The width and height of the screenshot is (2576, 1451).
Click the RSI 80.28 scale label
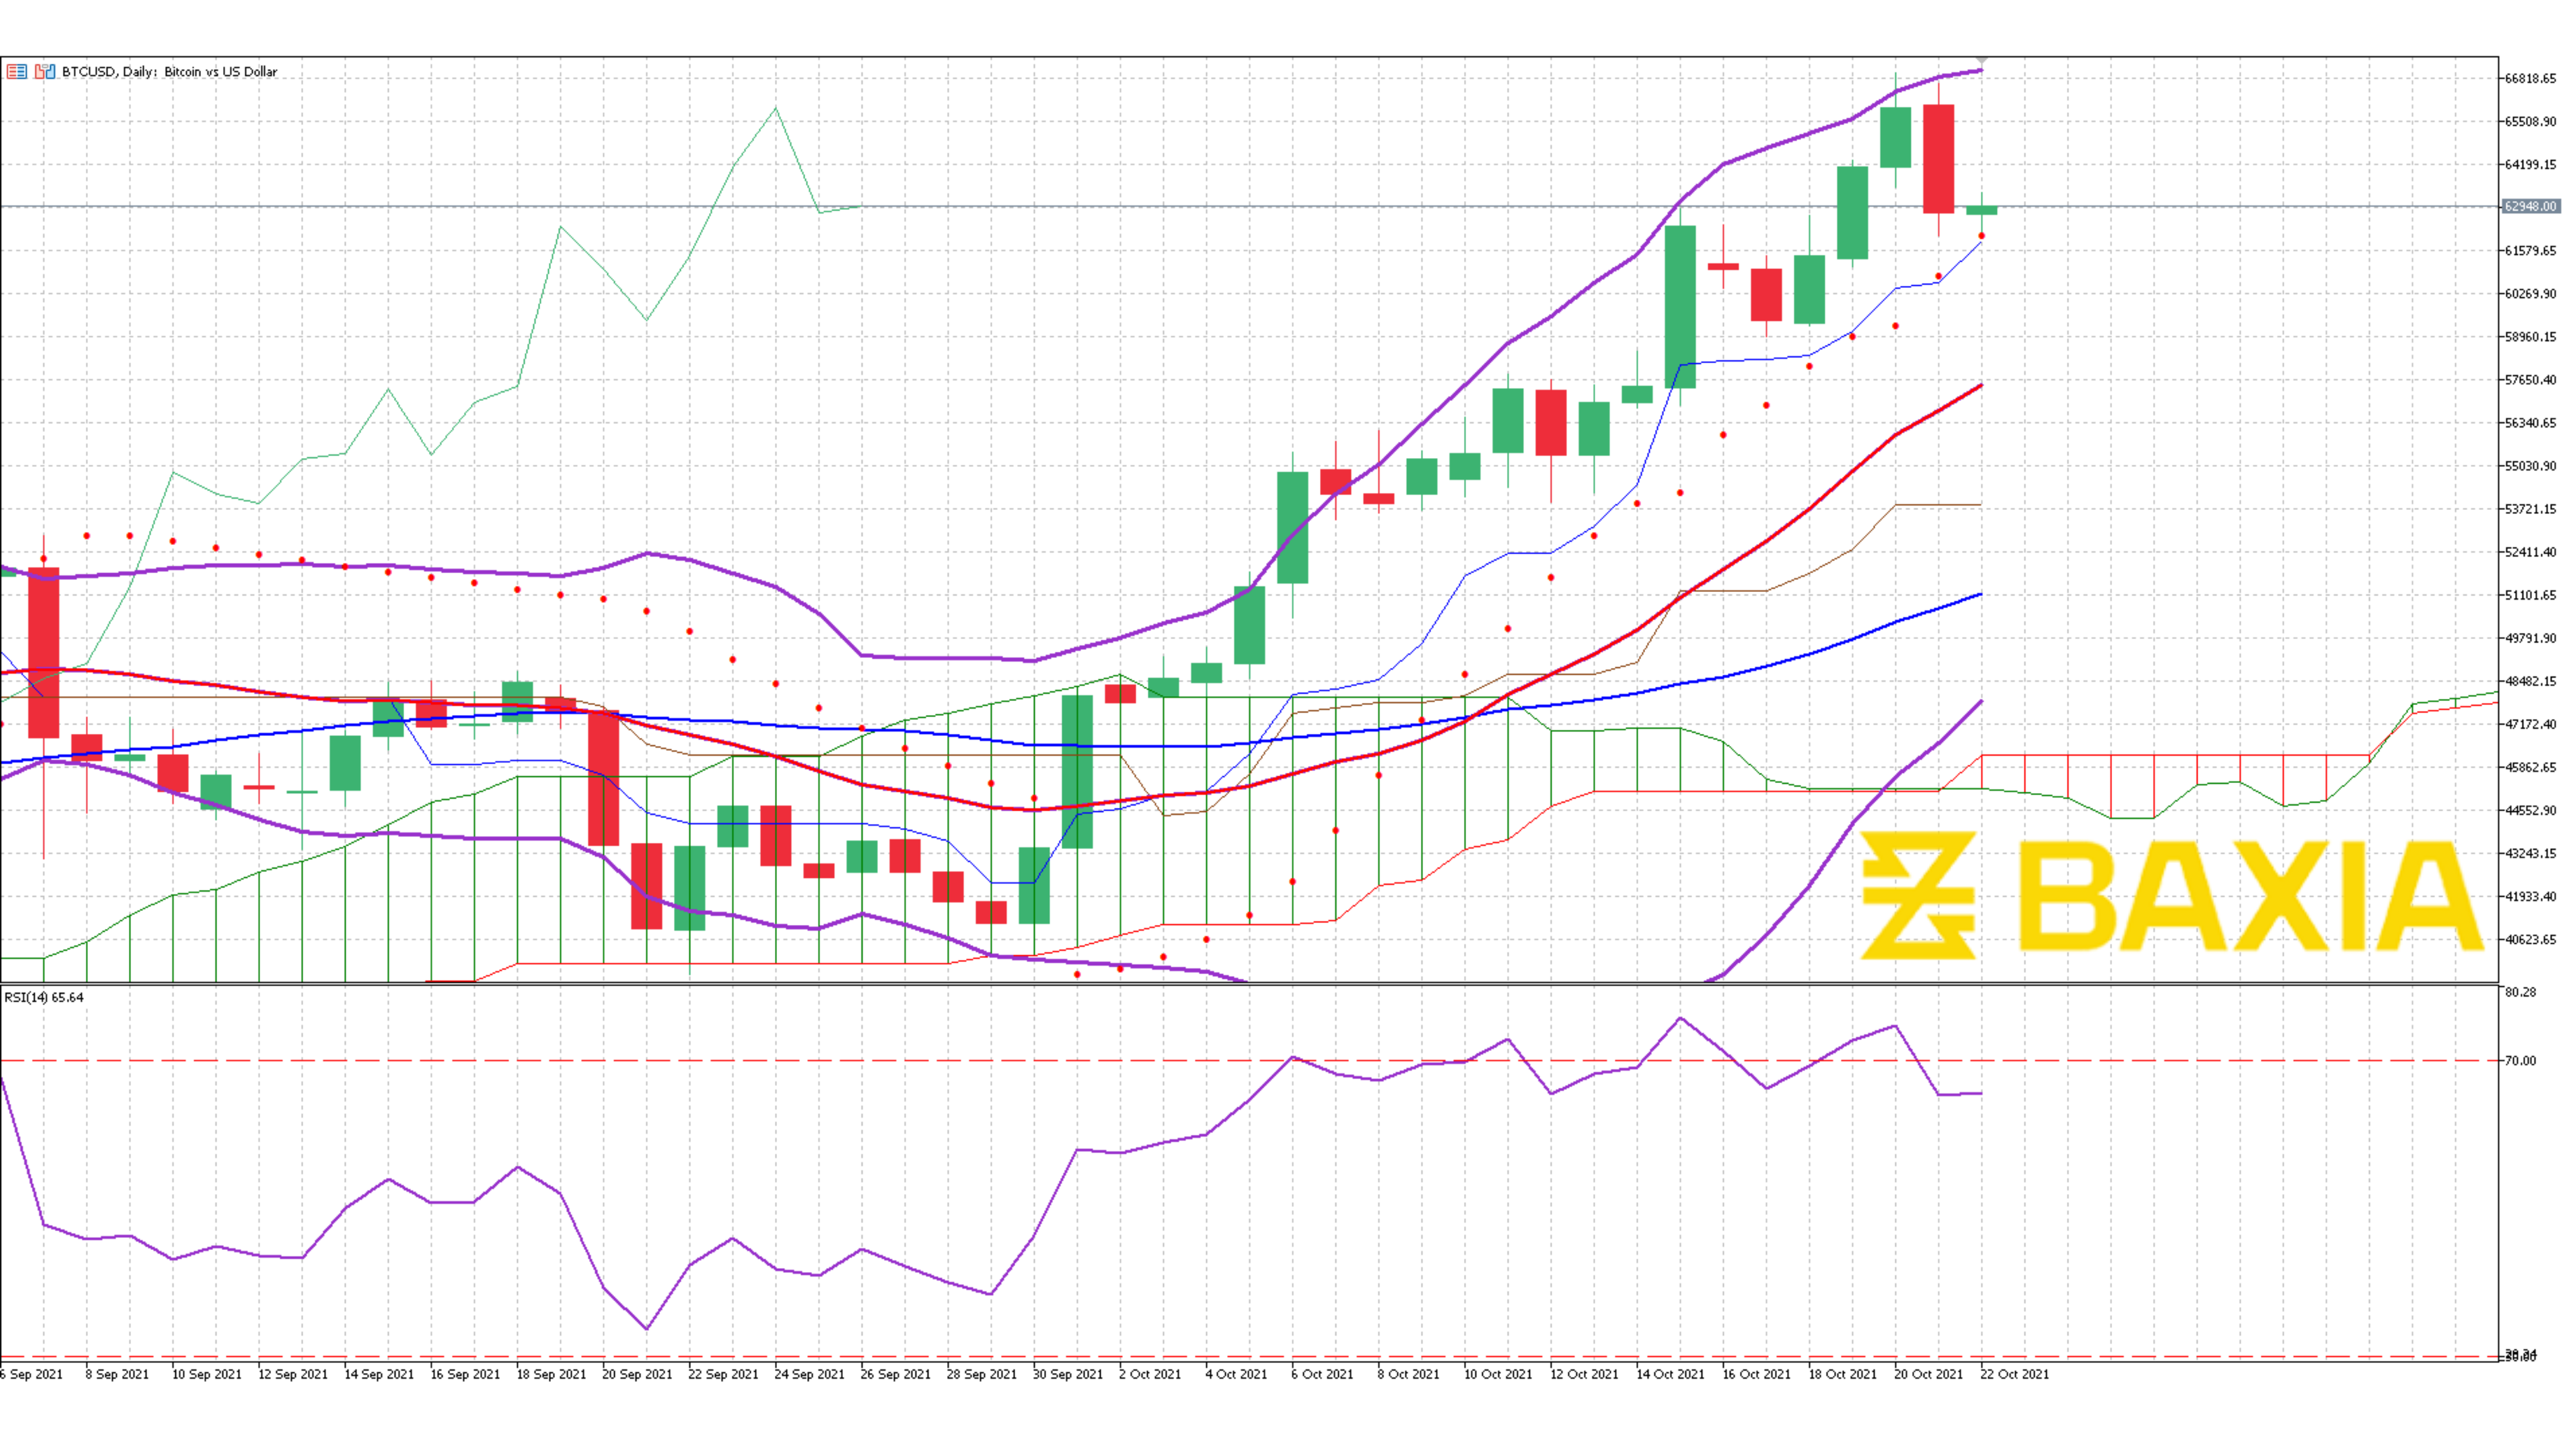tap(2520, 991)
